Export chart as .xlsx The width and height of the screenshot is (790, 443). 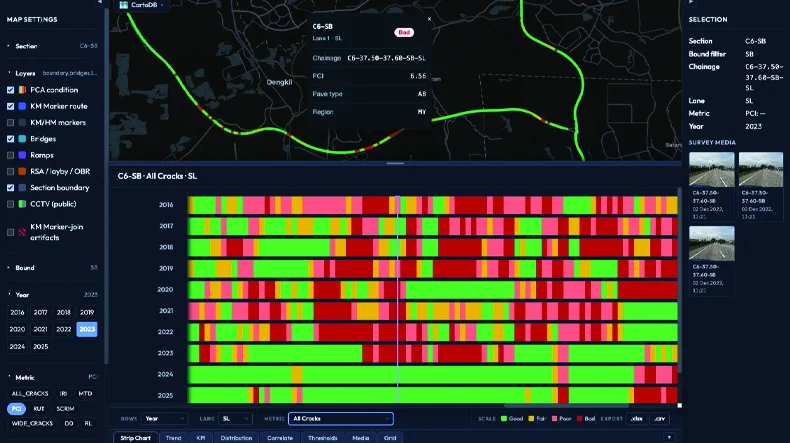[636, 419]
